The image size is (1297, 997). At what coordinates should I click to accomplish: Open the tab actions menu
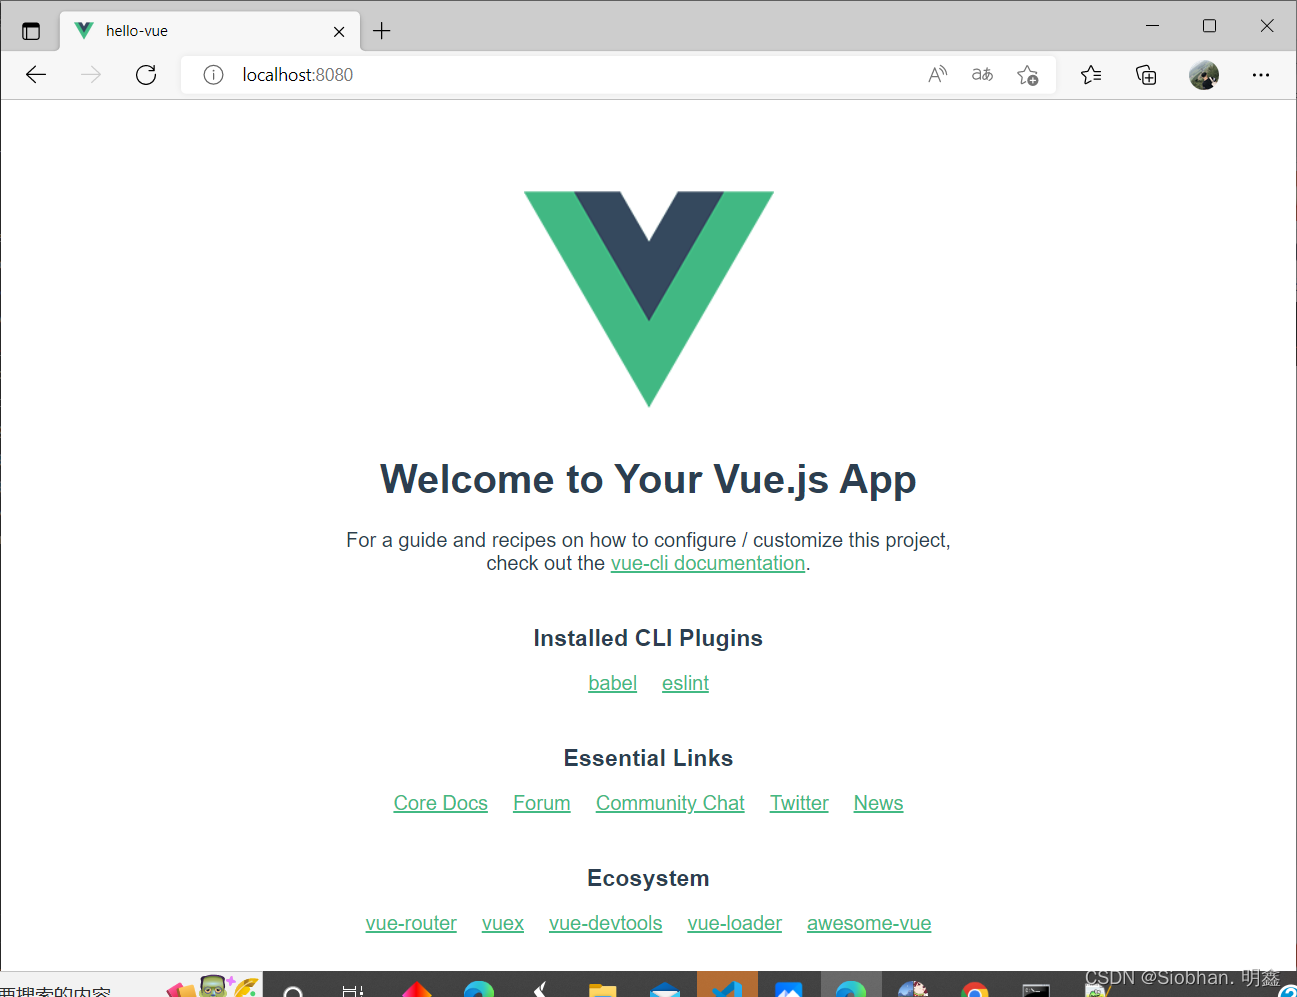coord(31,31)
